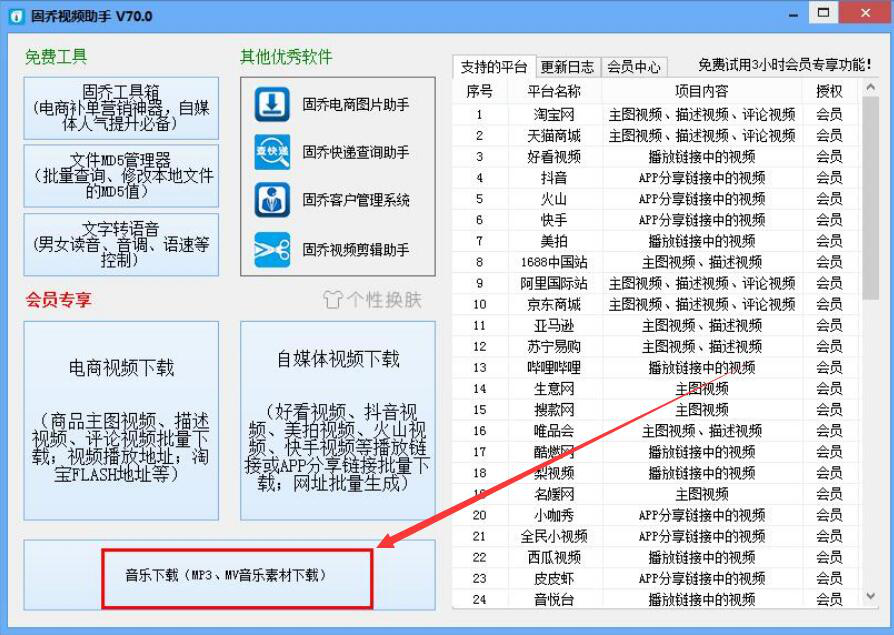Open 电商视频下载 member feature

point(121,421)
